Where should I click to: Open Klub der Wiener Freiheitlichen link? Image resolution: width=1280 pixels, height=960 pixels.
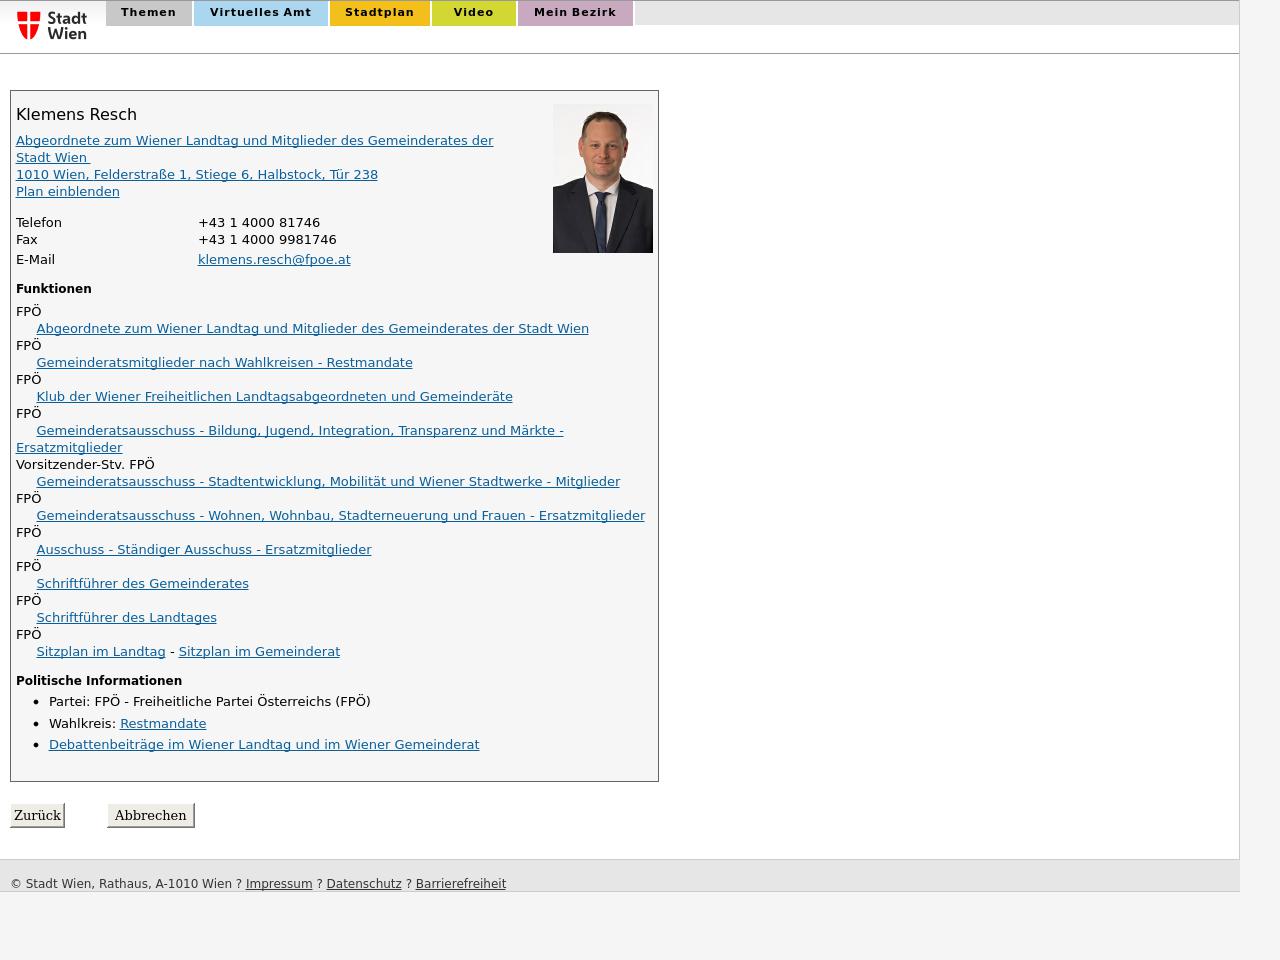pyautogui.click(x=274, y=397)
